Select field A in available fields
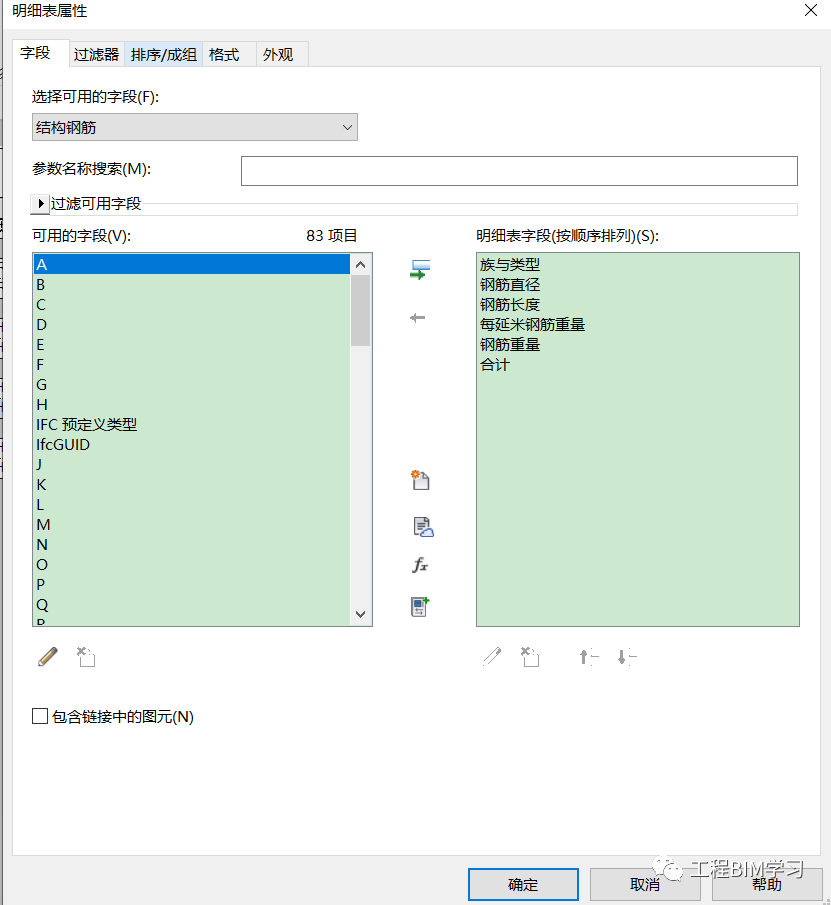 pos(192,264)
